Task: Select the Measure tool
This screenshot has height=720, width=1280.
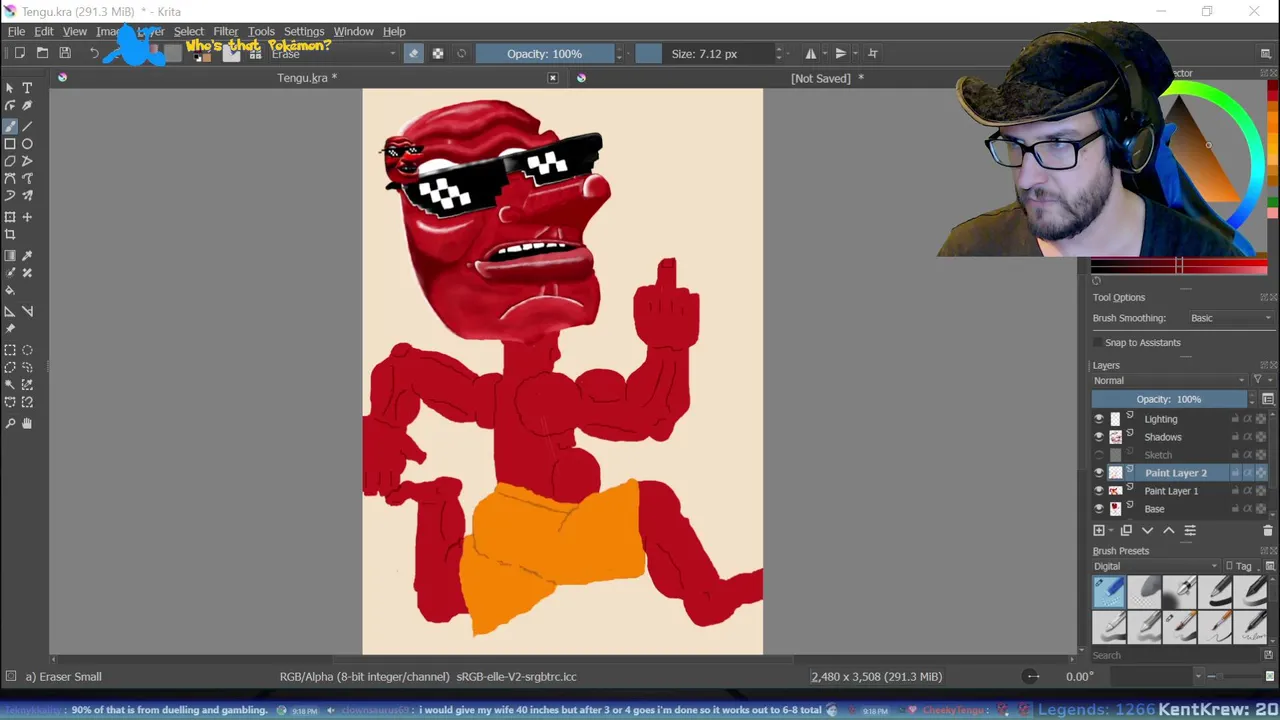Action: (27, 311)
